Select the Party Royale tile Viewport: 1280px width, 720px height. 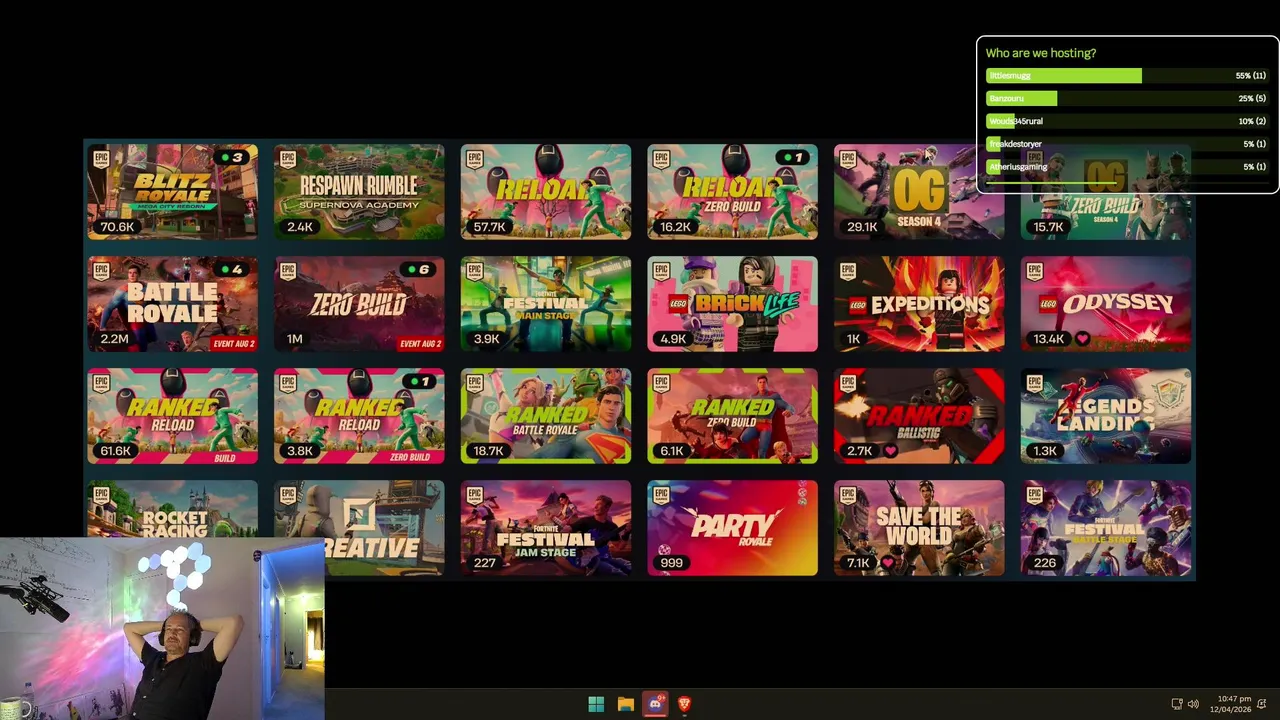732,528
